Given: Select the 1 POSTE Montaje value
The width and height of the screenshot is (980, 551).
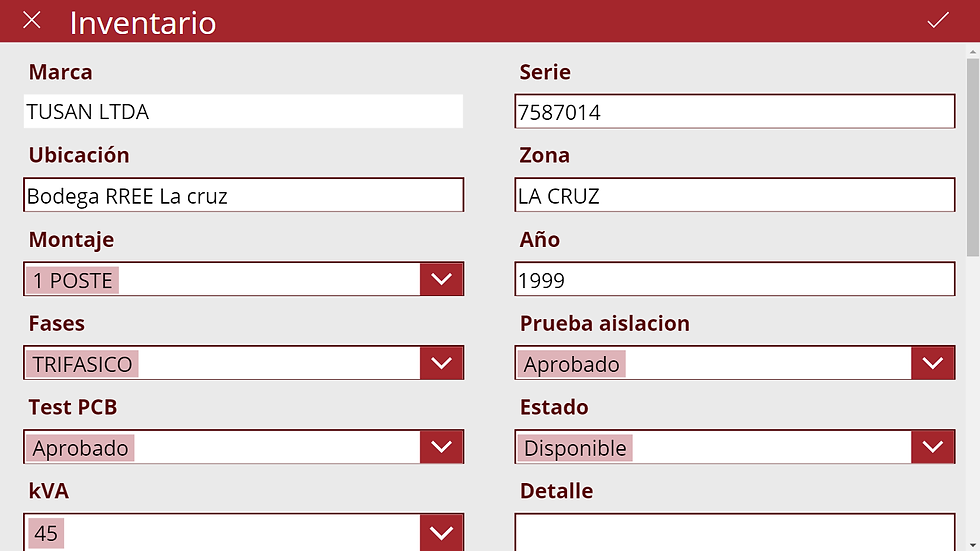Looking at the screenshot, I should 73,281.
